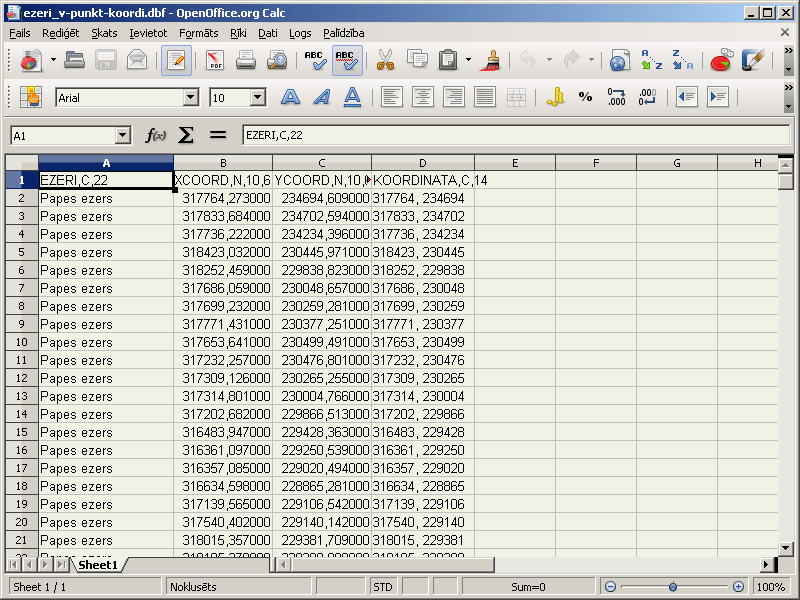
Task: Toggle Underline formatting
Action: point(353,97)
